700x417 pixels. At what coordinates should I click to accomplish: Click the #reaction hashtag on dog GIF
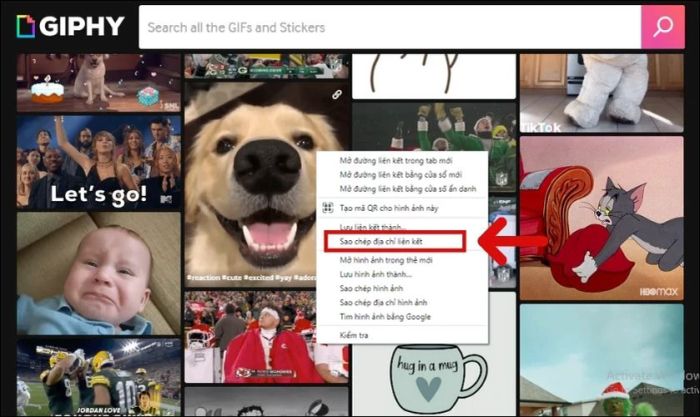204,278
